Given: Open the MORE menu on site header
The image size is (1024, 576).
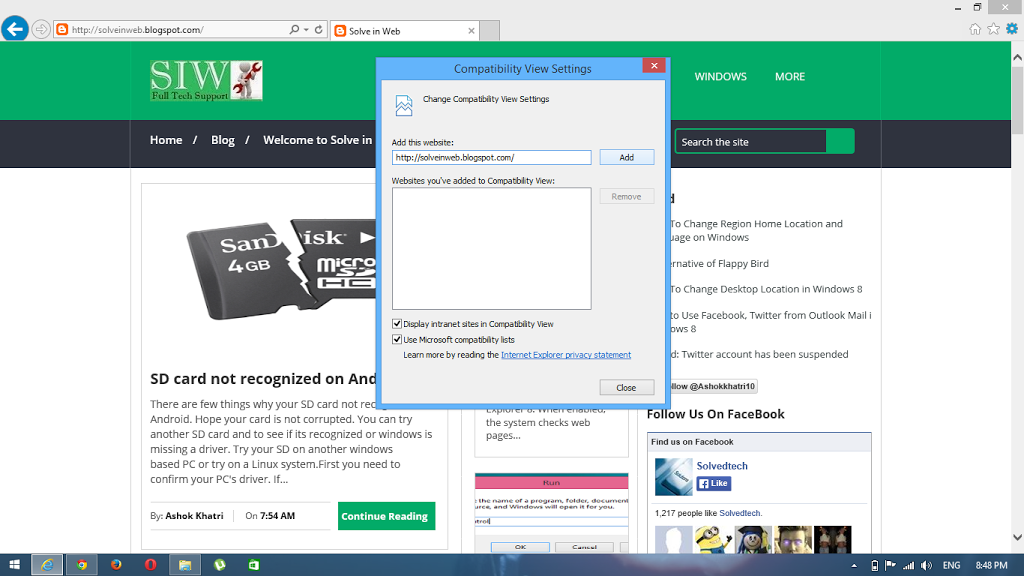Looking at the screenshot, I should tap(789, 77).
